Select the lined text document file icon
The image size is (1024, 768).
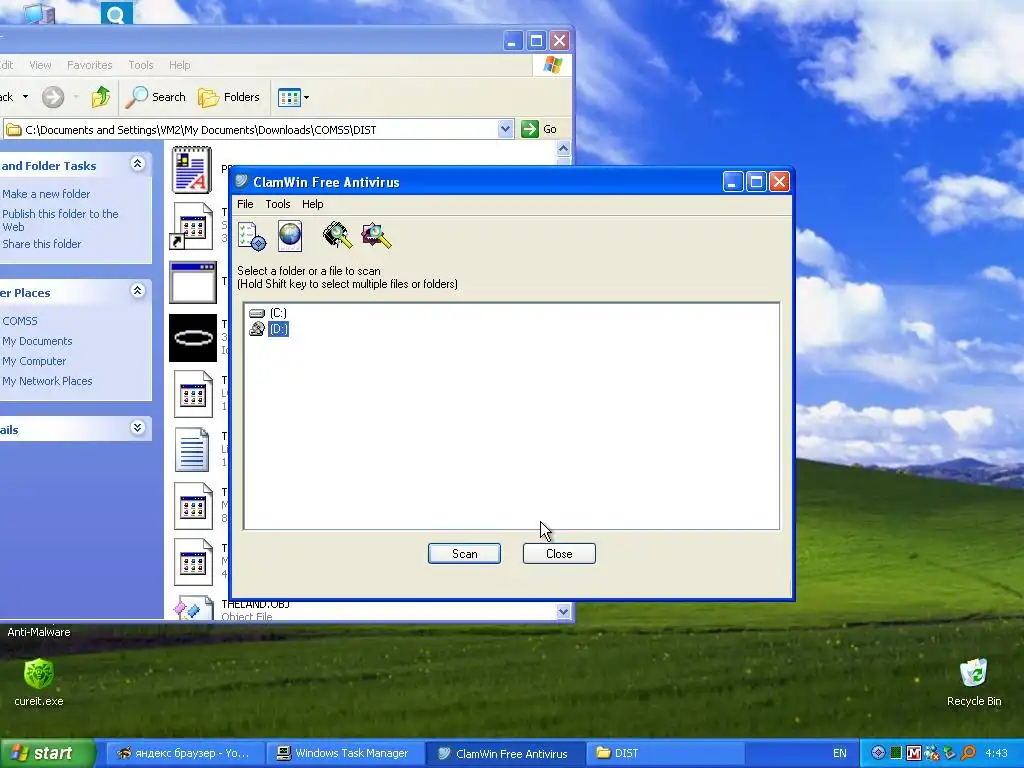point(192,450)
